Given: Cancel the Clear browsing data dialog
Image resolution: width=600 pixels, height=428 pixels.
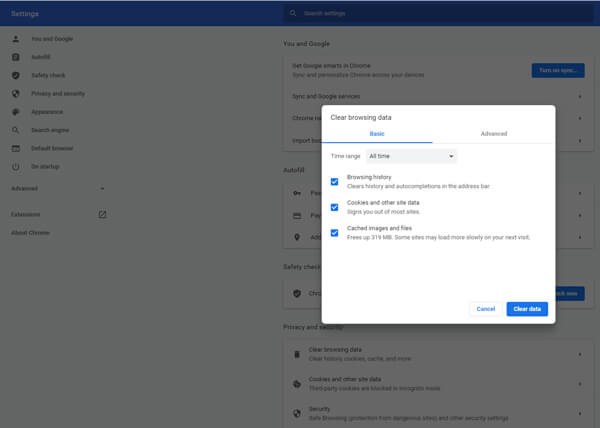Looking at the screenshot, I should tap(486, 309).
